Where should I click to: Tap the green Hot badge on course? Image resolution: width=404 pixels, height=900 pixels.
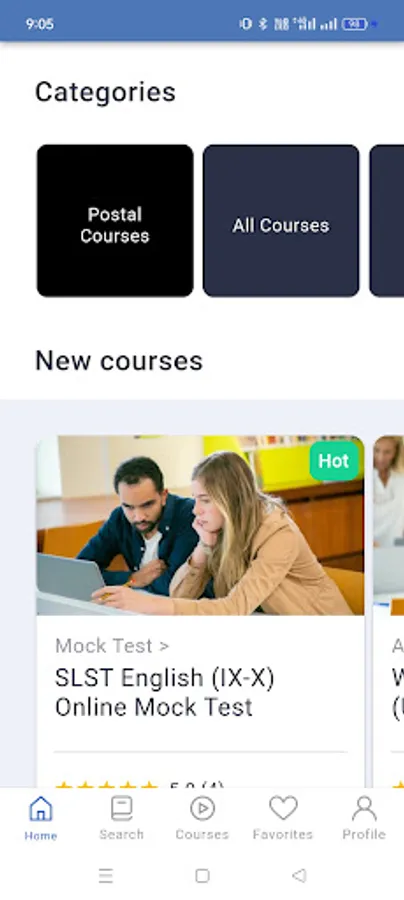[334, 461]
